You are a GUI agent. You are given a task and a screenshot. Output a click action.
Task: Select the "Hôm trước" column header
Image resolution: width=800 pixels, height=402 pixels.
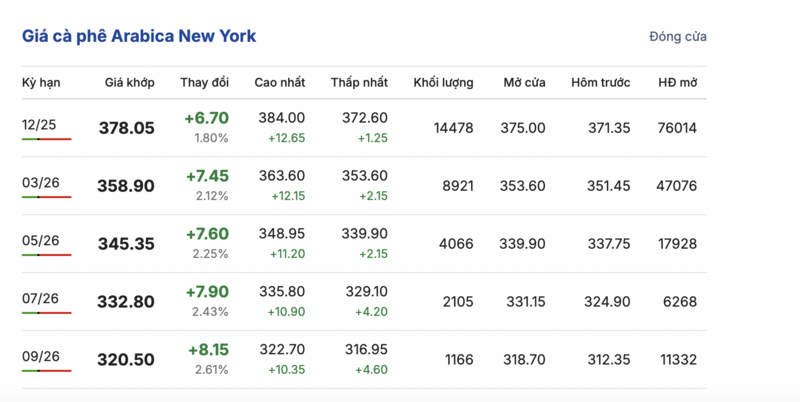(x=600, y=82)
